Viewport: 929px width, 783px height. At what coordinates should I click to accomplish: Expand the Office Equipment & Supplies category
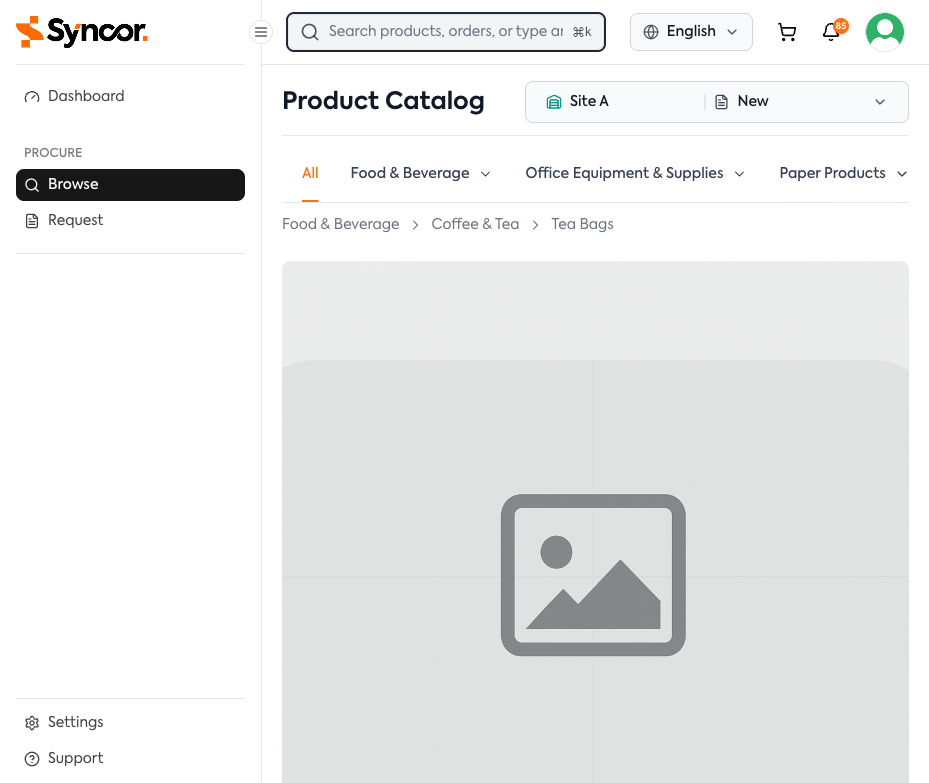(x=634, y=173)
